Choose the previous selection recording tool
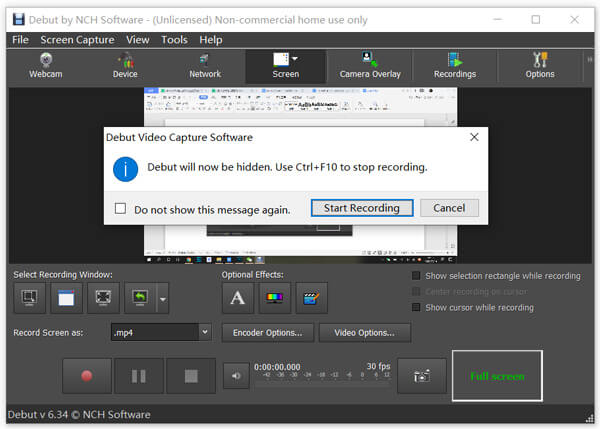Viewport: 600px width, 429px height. [x=140, y=298]
